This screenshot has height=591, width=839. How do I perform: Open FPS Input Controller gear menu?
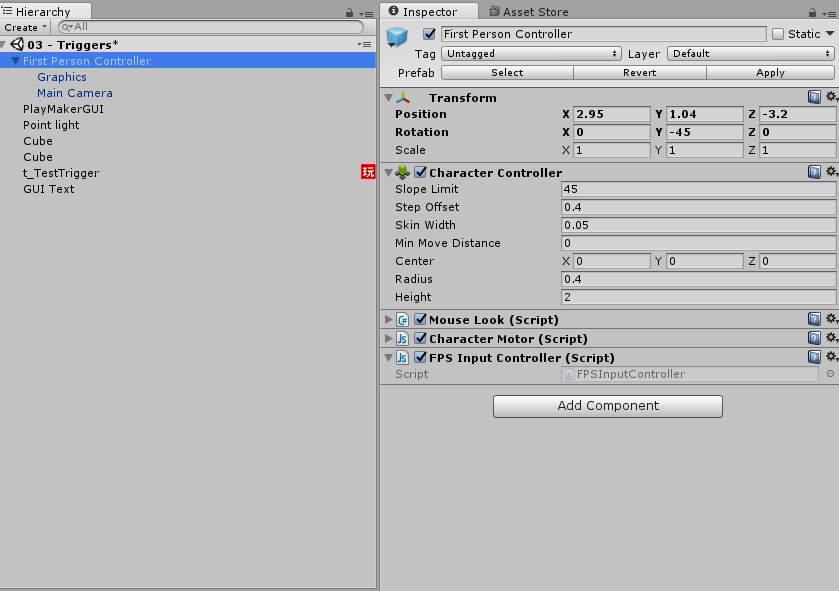pos(831,357)
